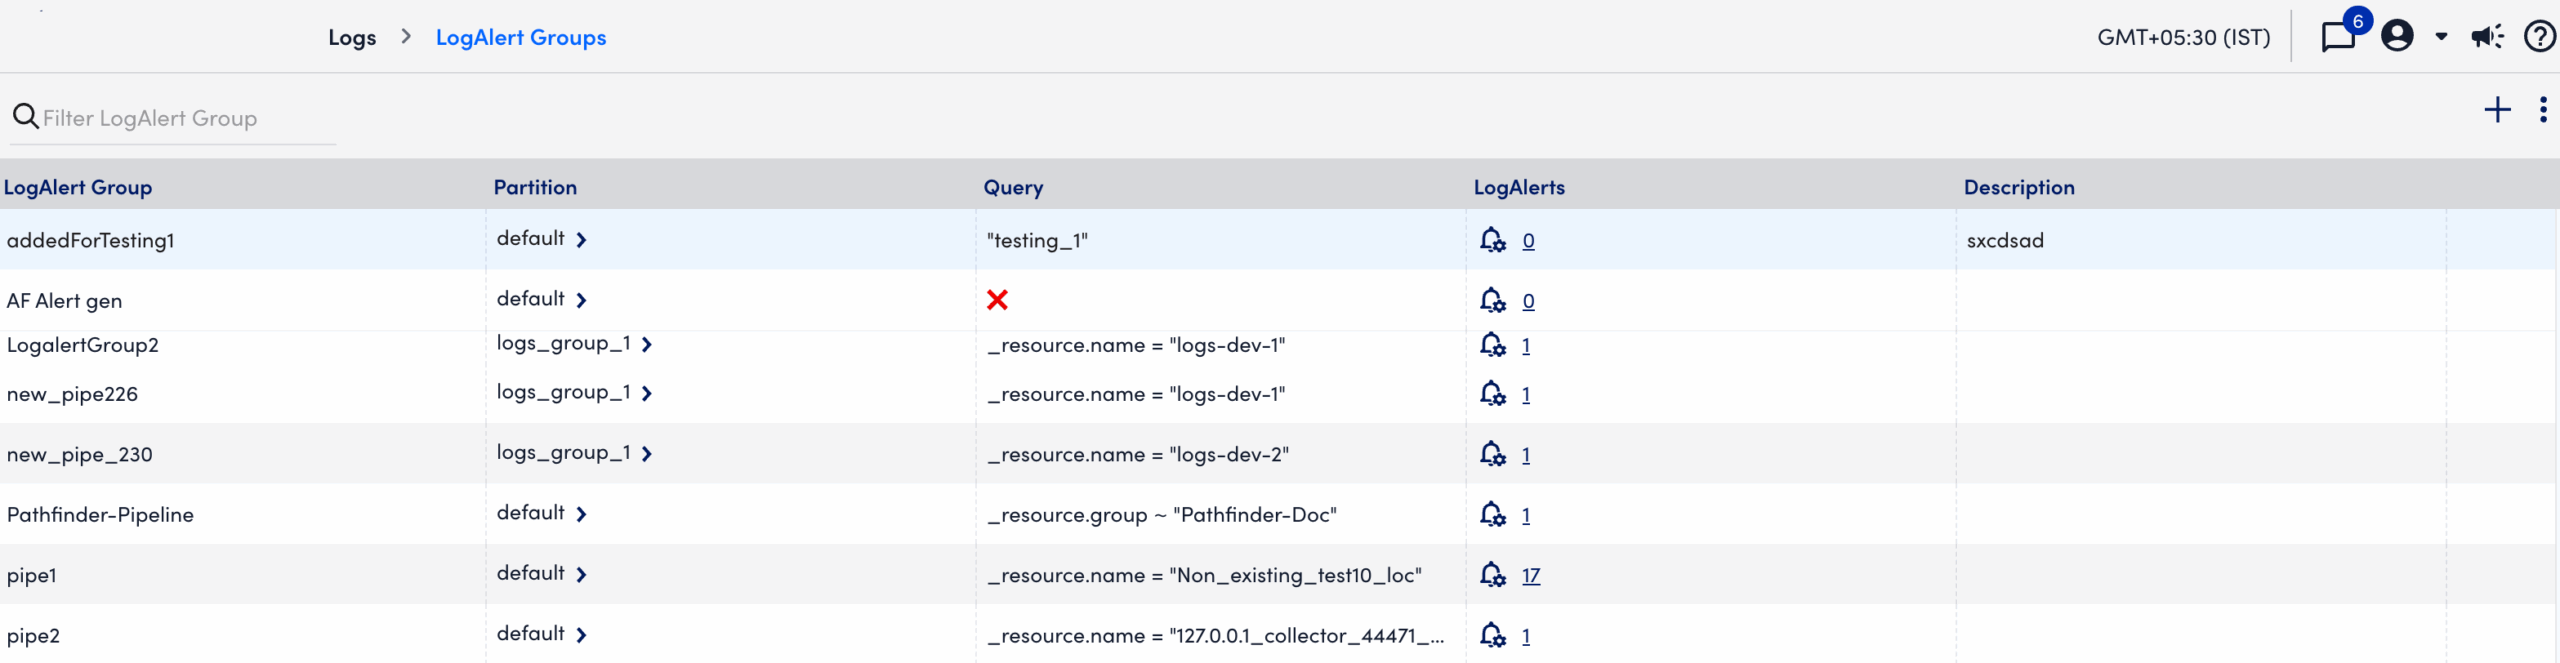Expand the account dropdown arrow

(2441, 37)
